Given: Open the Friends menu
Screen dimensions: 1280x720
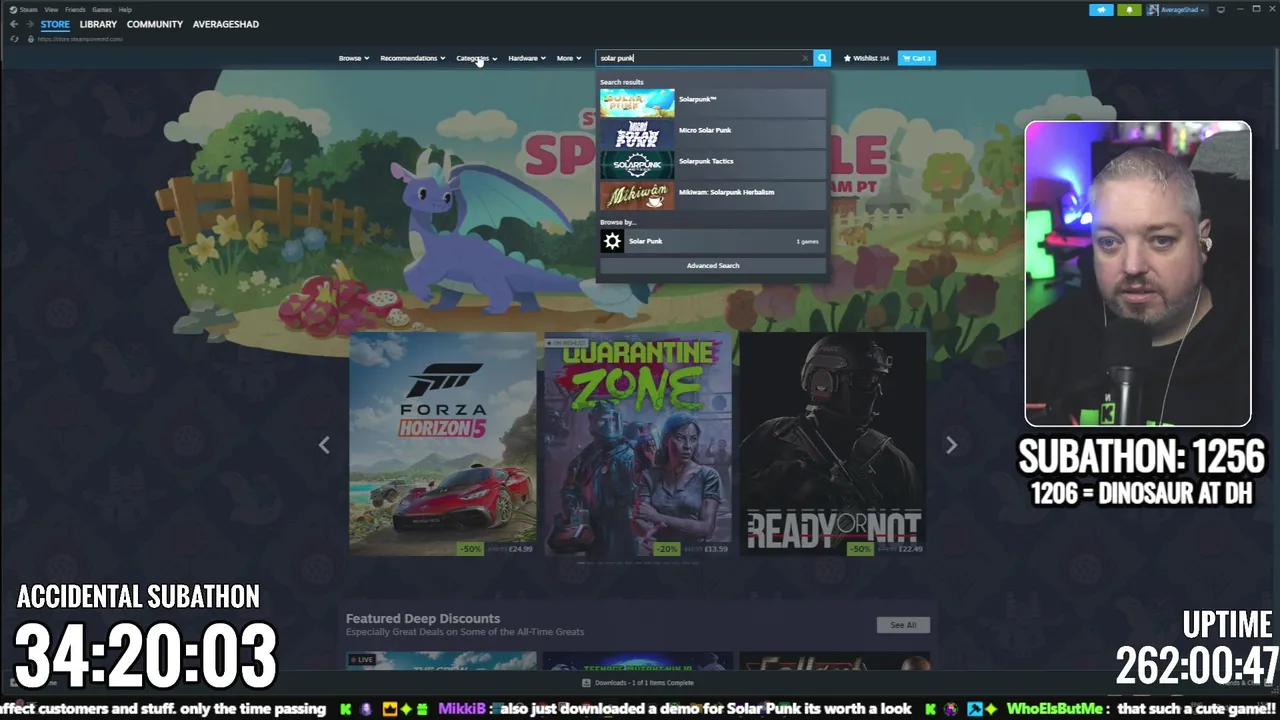Looking at the screenshot, I should (x=75, y=9).
